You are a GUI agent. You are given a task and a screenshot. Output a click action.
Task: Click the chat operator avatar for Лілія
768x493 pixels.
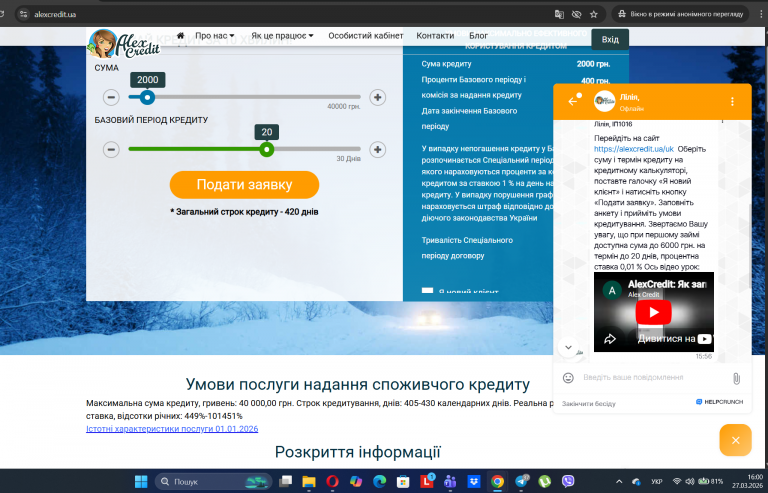tap(604, 101)
